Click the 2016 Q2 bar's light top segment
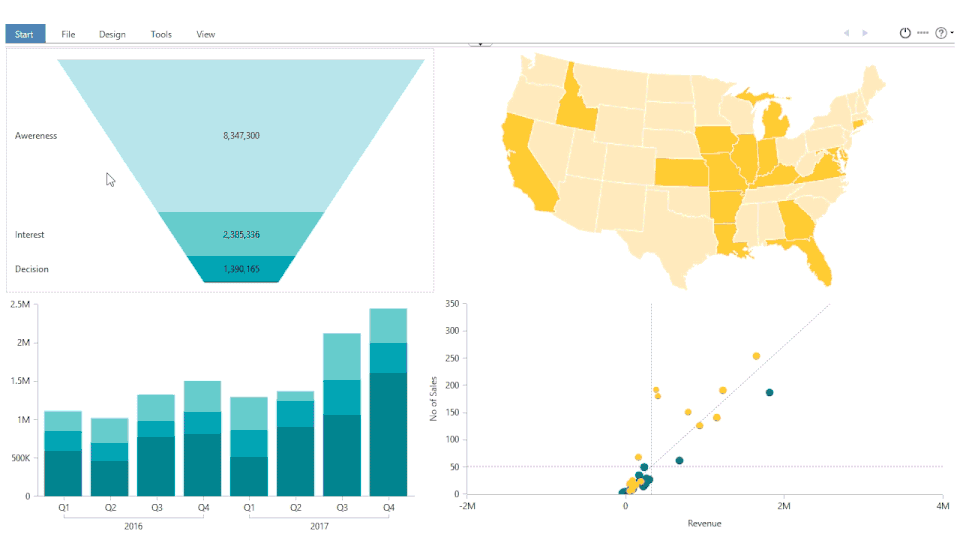Screen dimensions: 960x540 tap(110, 431)
